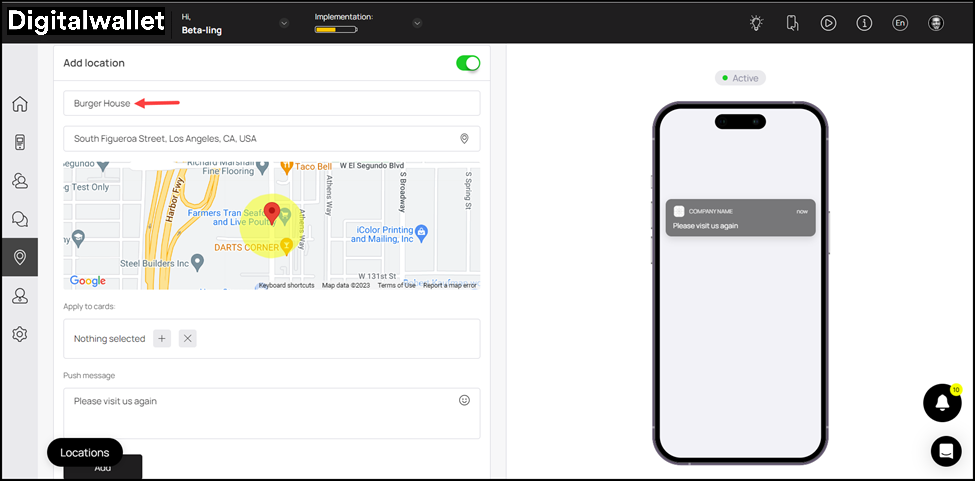Click the plus button to add cards
Image resolution: width=975 pixels, height=481 pixels.
[162, 339]
